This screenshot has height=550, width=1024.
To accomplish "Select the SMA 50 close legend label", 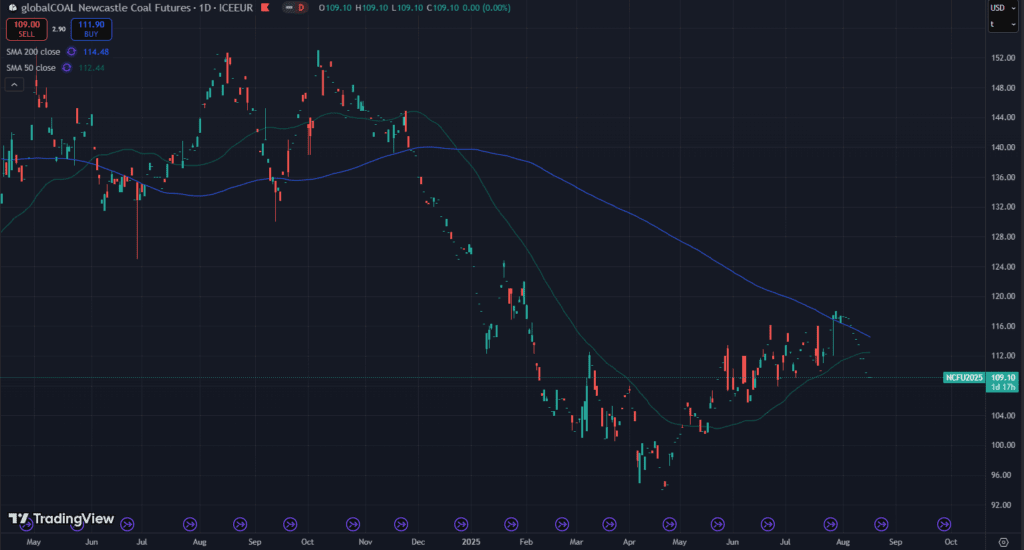I will tap(29, 68).
